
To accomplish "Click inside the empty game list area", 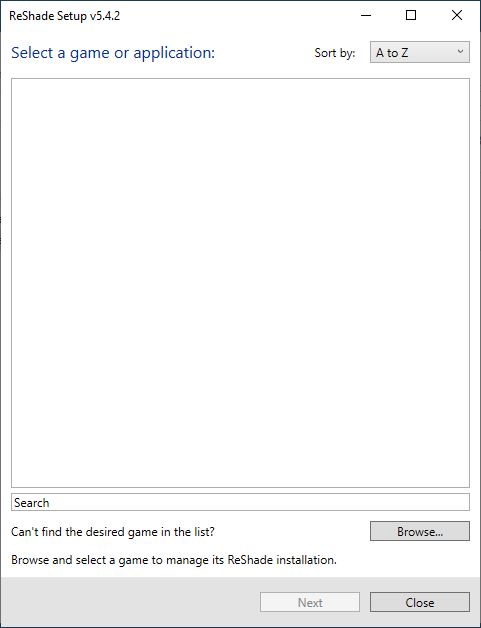I will coord(240,283).
